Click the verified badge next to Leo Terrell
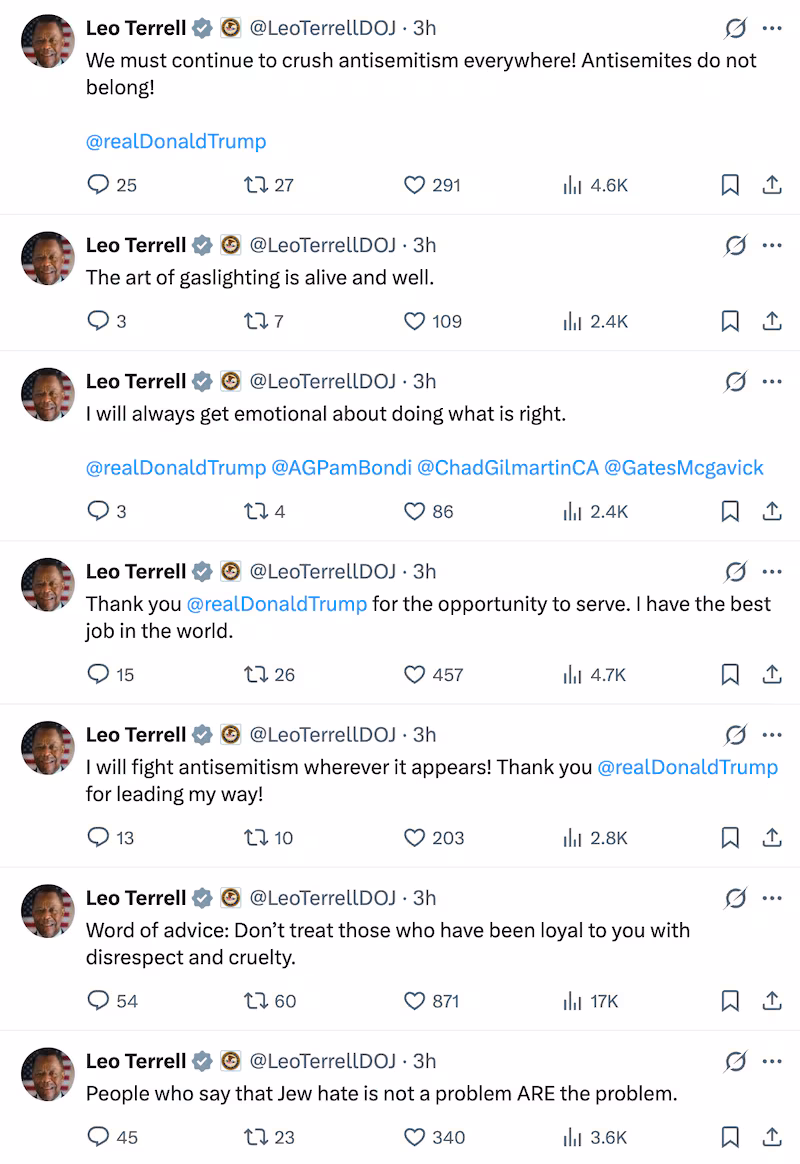Screen dimensions: 800x1164 (201, 29)
